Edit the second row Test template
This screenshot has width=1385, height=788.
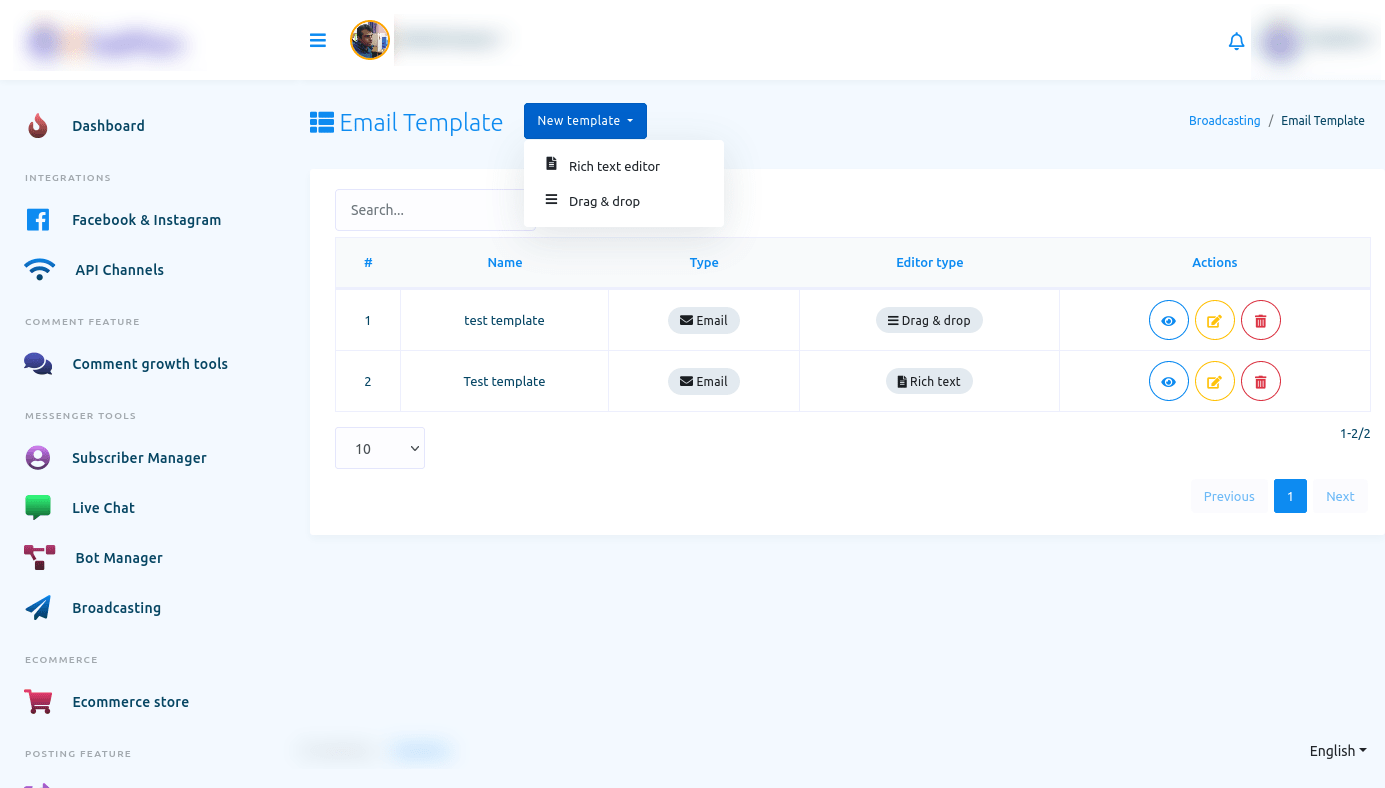1214,382
